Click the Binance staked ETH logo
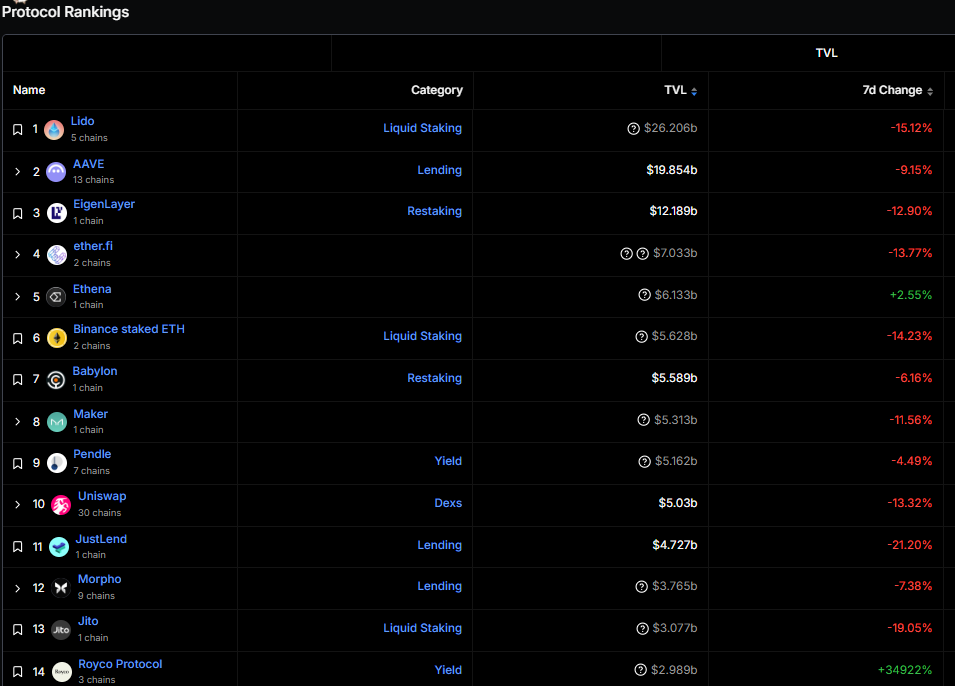 (56, 338)
